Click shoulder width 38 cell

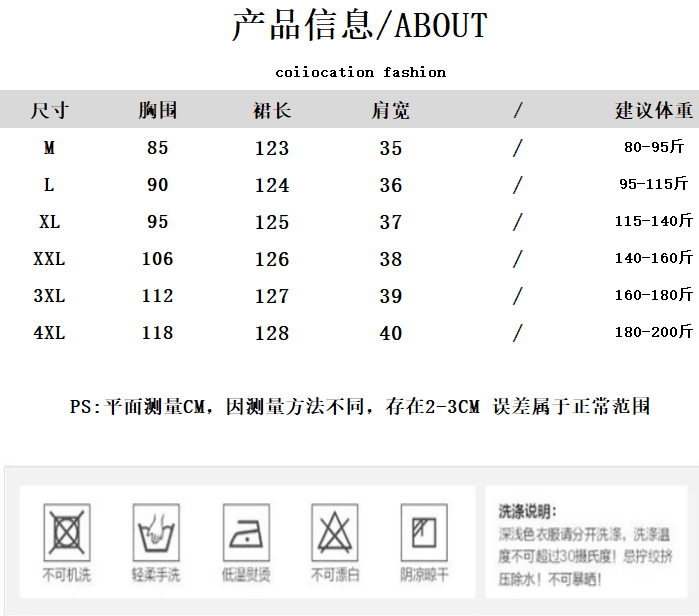[x=391, y=259]
